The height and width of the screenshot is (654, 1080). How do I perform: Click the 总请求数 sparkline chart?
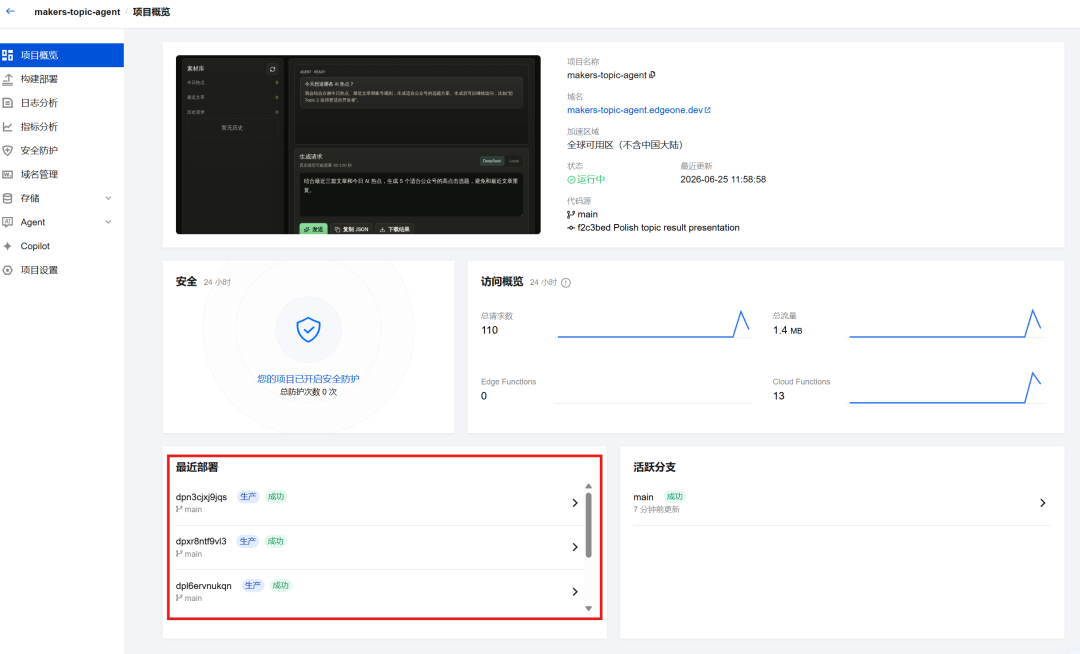(x=654, y=324)
